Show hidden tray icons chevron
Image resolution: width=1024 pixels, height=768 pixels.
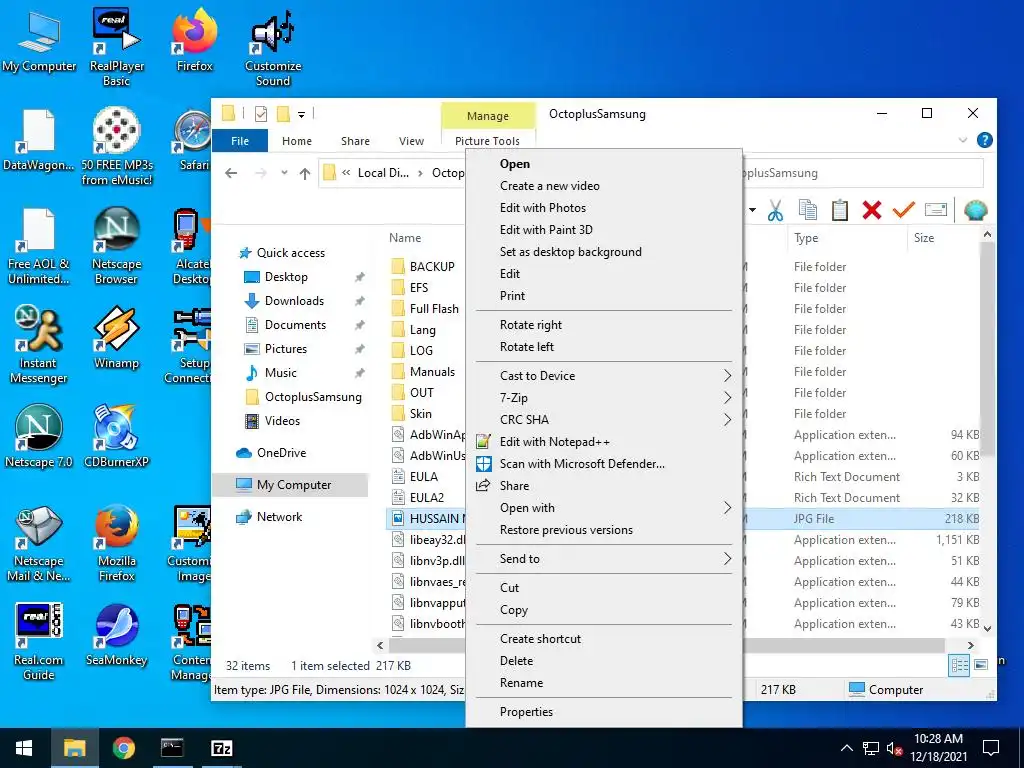click(846, 748)
